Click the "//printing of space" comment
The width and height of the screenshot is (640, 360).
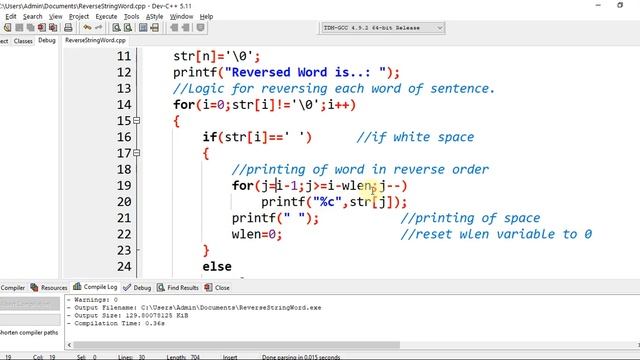pos(470,218)
